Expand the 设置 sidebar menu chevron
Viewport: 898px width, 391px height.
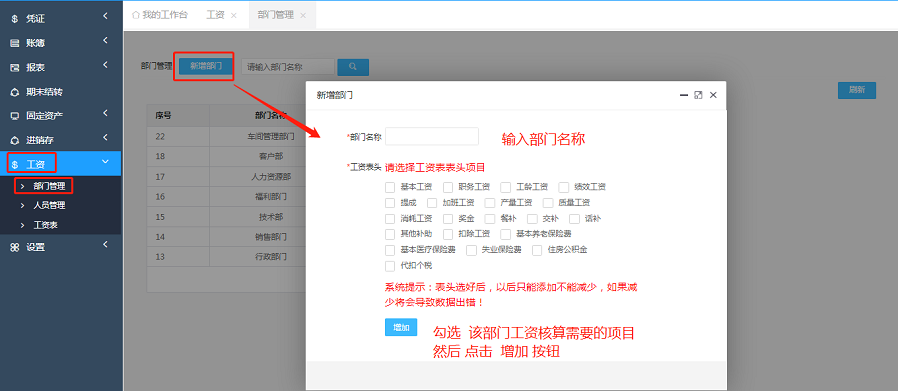click(x=105, y=245)
